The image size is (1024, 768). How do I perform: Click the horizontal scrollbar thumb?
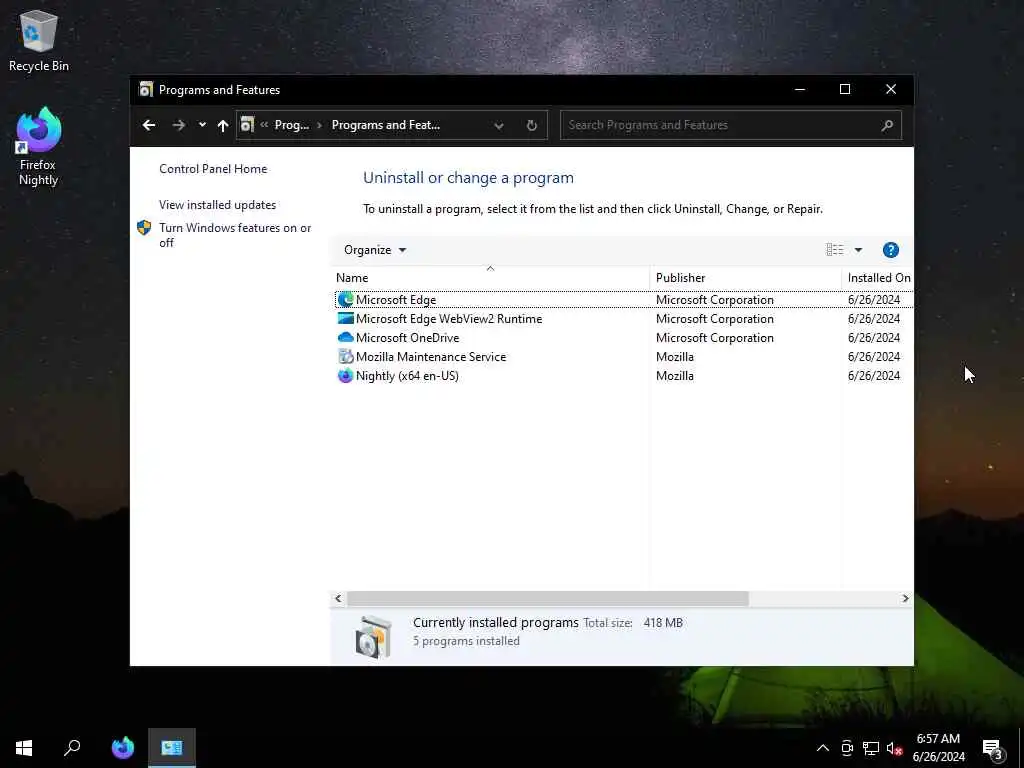pyautogui.click(x=547, y=598)
